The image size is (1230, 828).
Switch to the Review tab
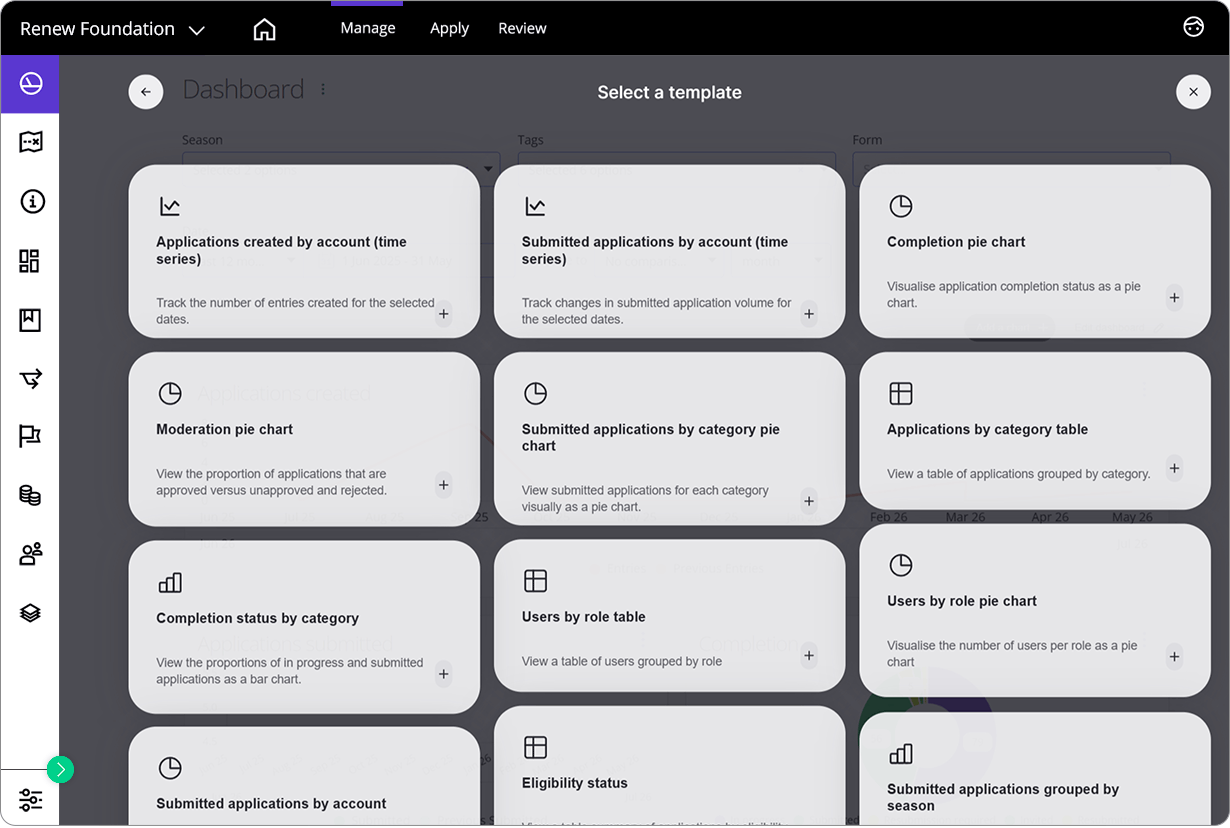click(x=522, y=28)
